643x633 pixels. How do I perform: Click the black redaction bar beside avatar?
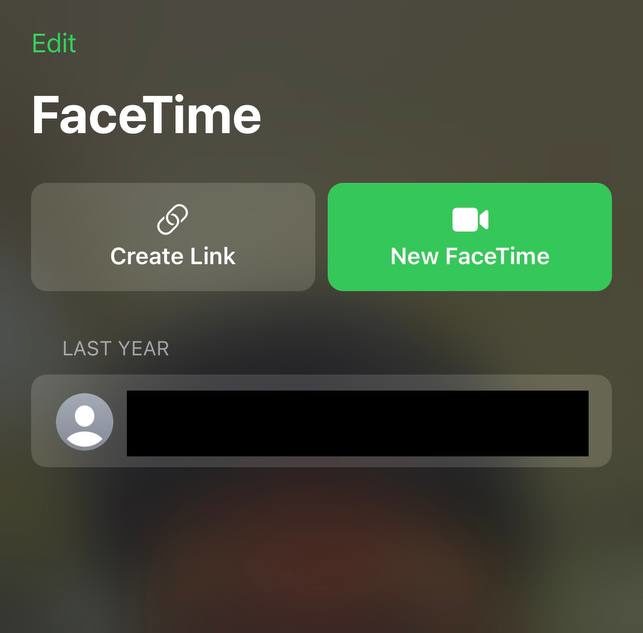(358, 423)
